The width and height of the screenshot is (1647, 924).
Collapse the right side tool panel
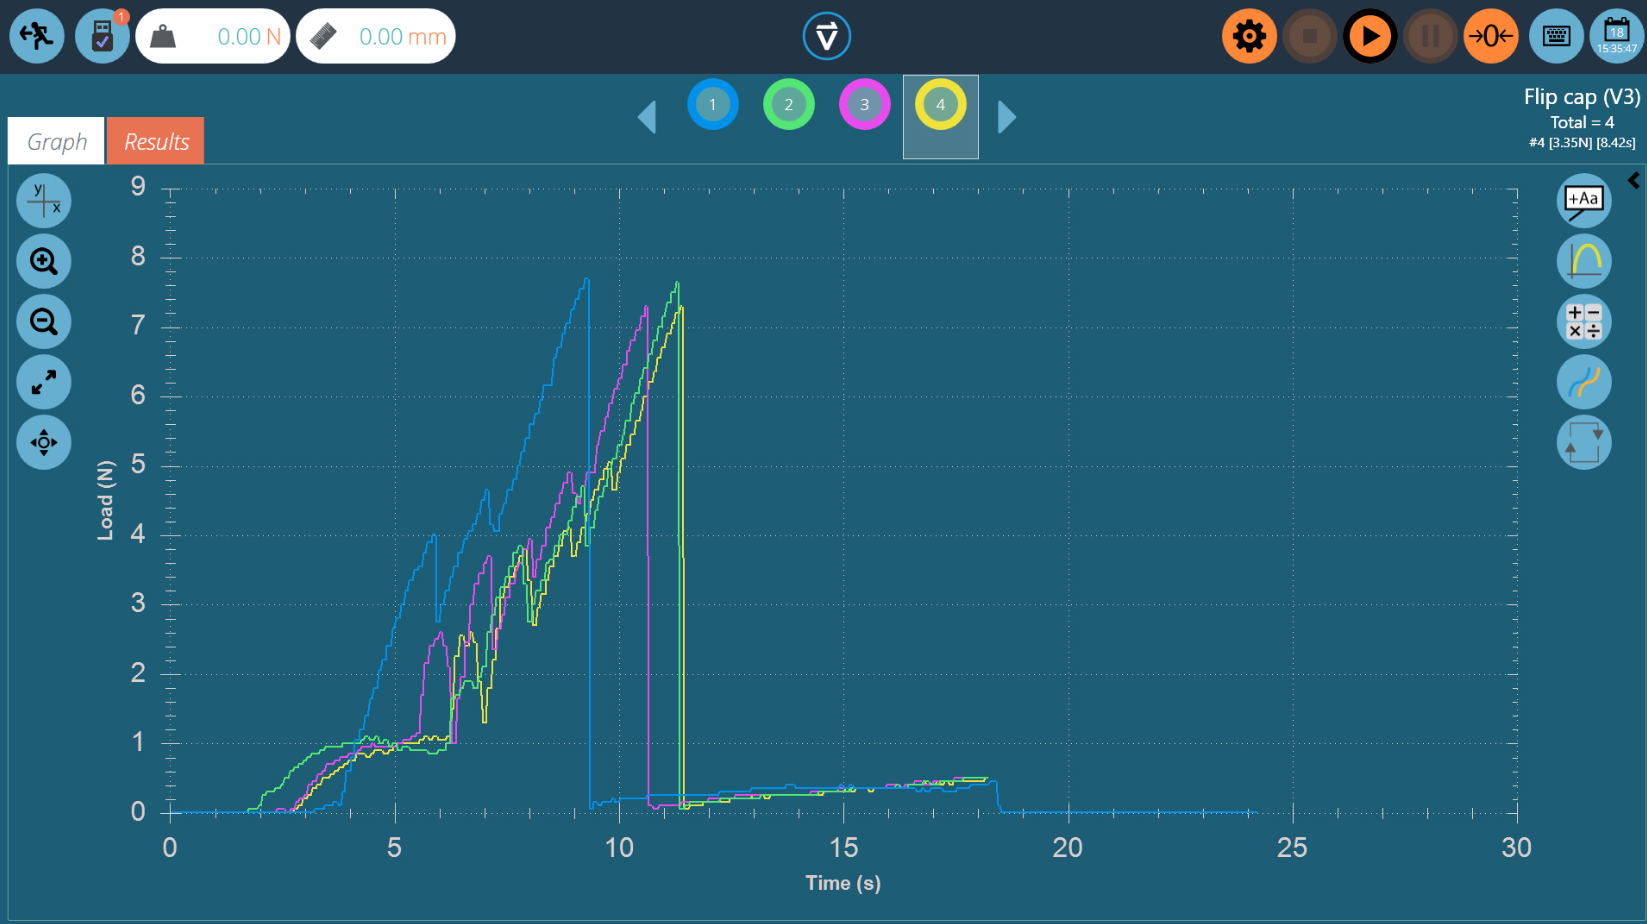click(x=1634, y=181)
